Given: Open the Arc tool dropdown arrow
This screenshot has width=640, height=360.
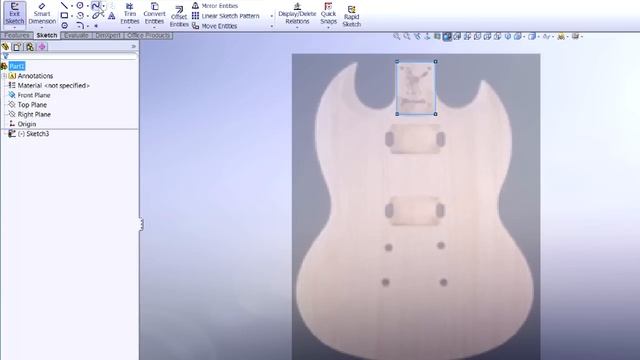Looking at the screenshot, I should tap(87, 16).
